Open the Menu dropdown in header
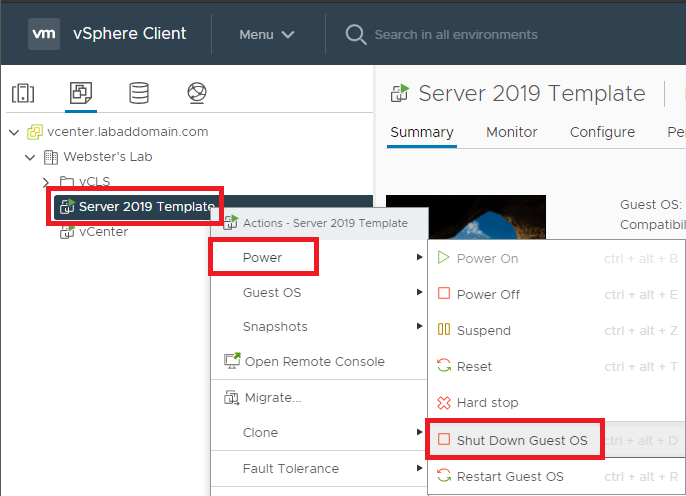The width and height of the screenshot is (686, 496). pyautogui.click(x=266, y=35)
